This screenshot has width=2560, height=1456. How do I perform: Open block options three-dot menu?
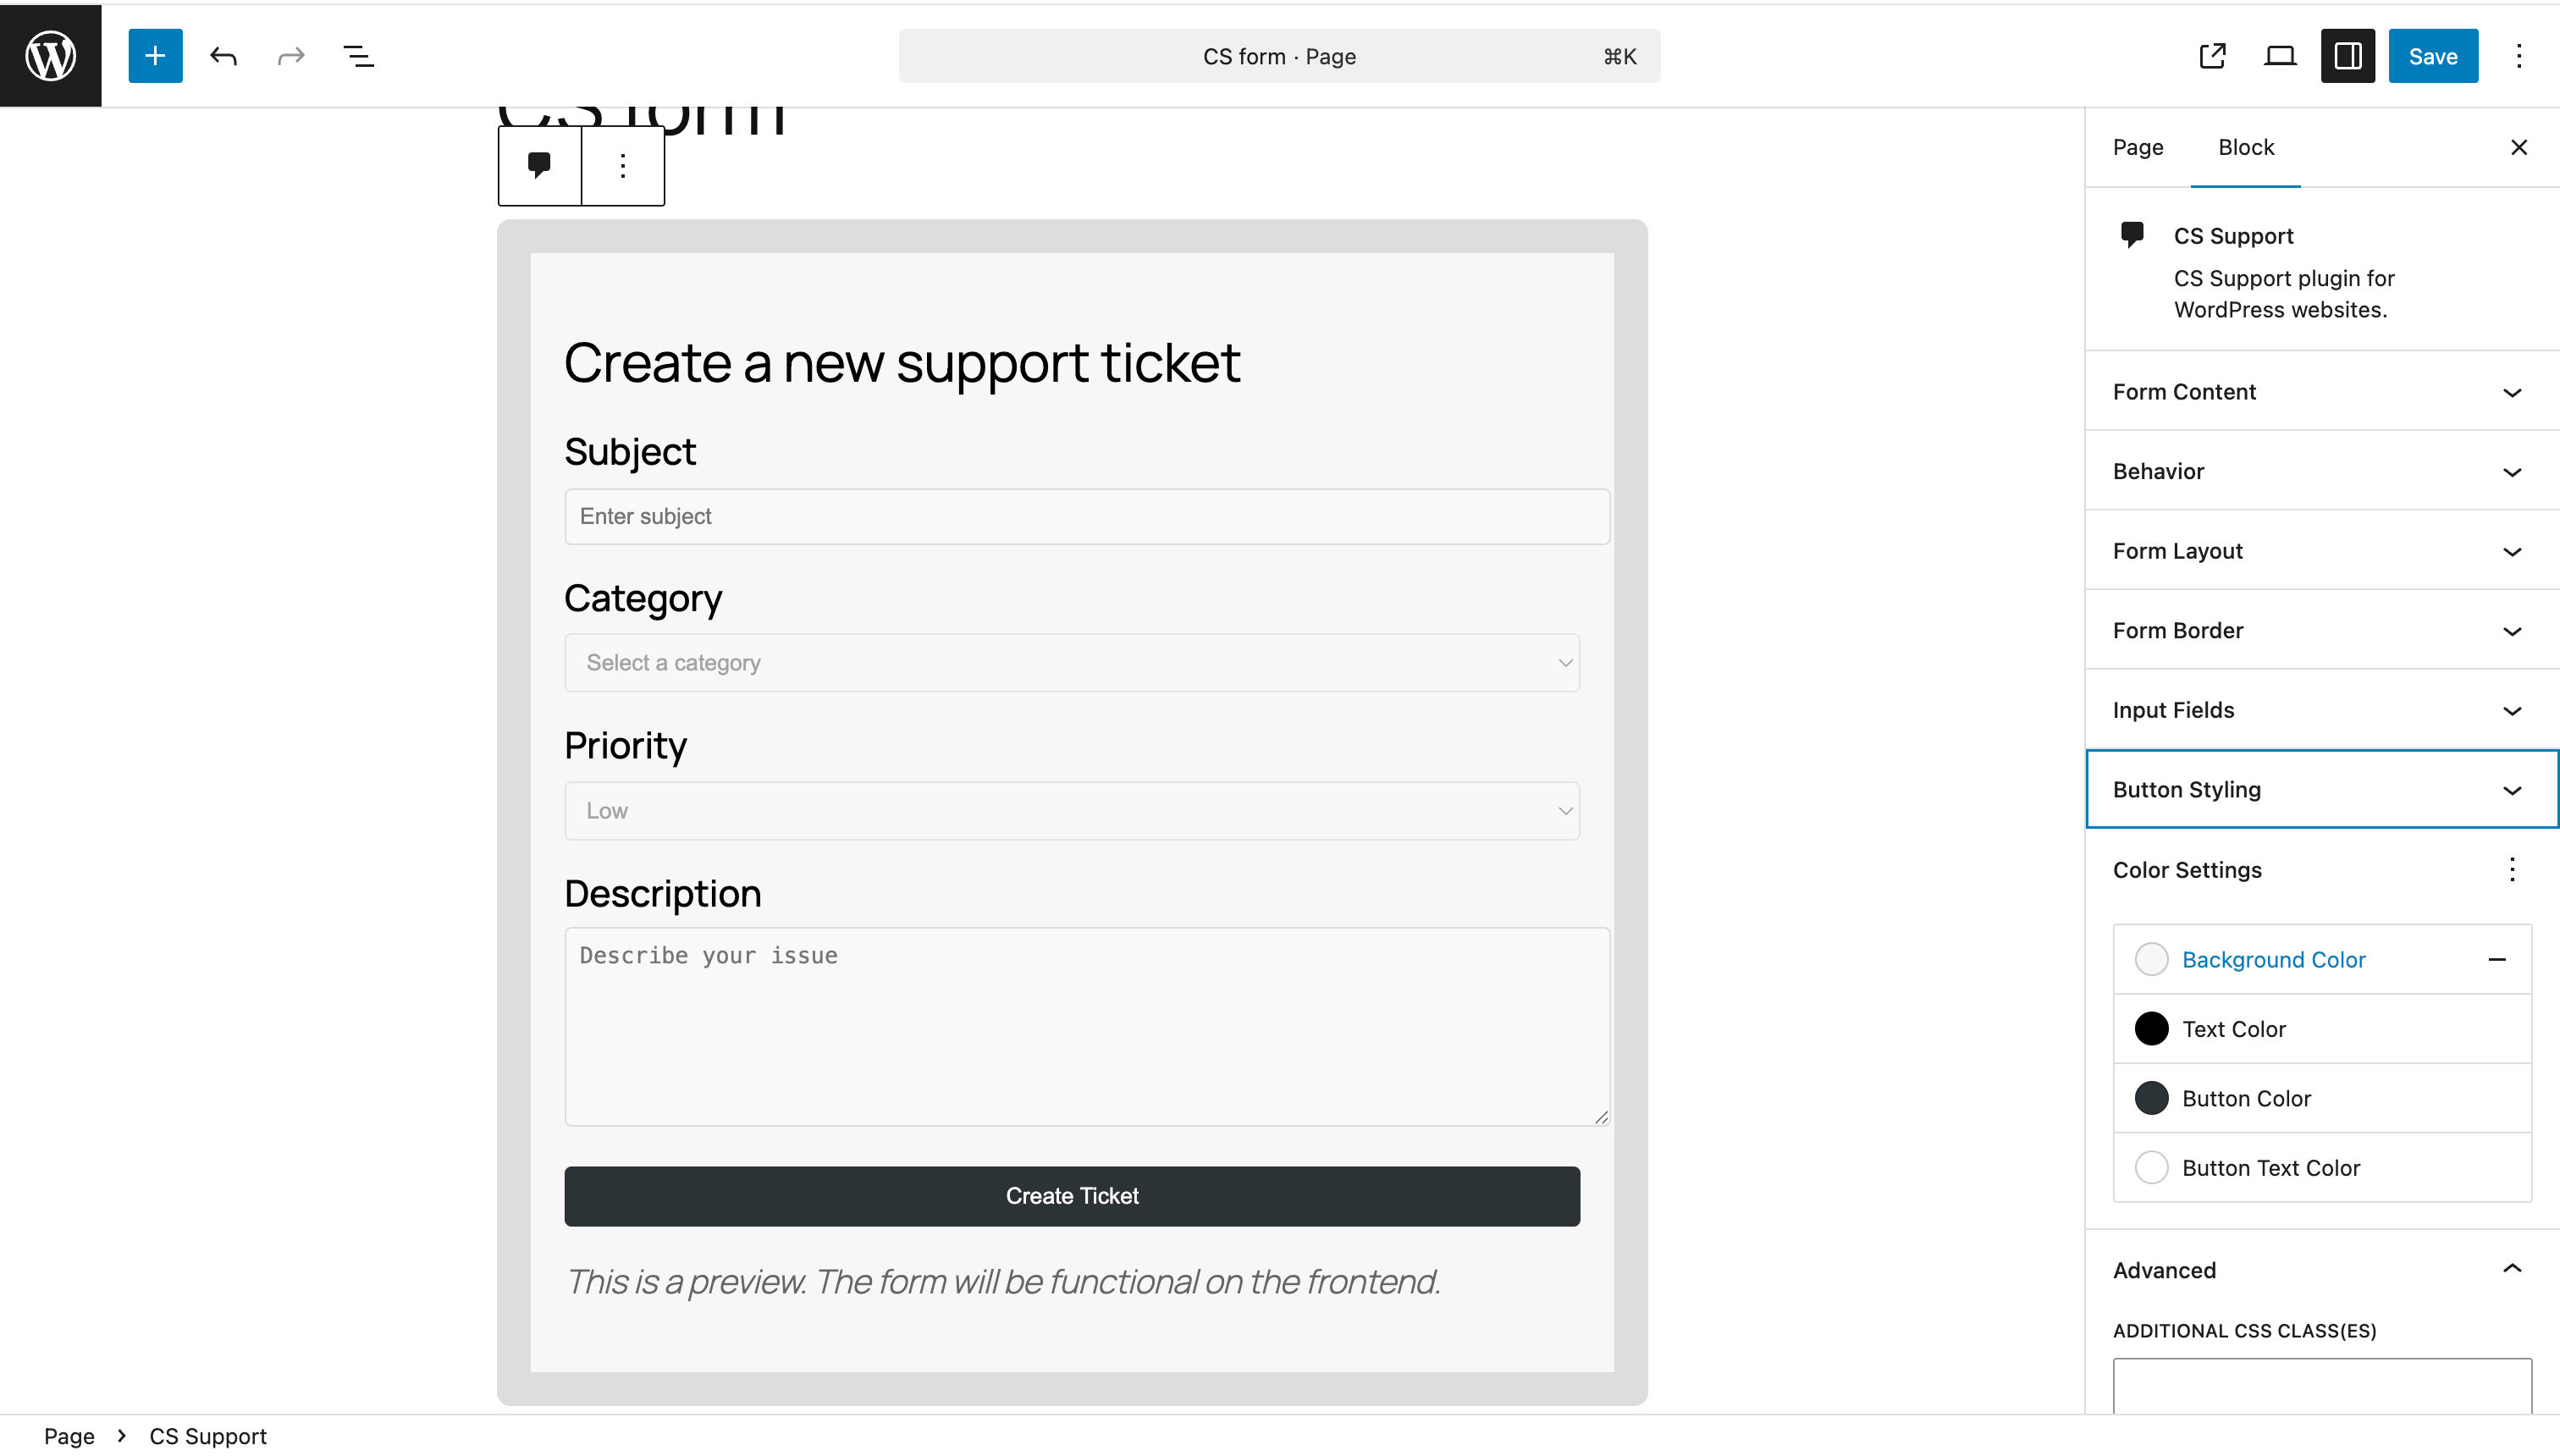(623, 165)
